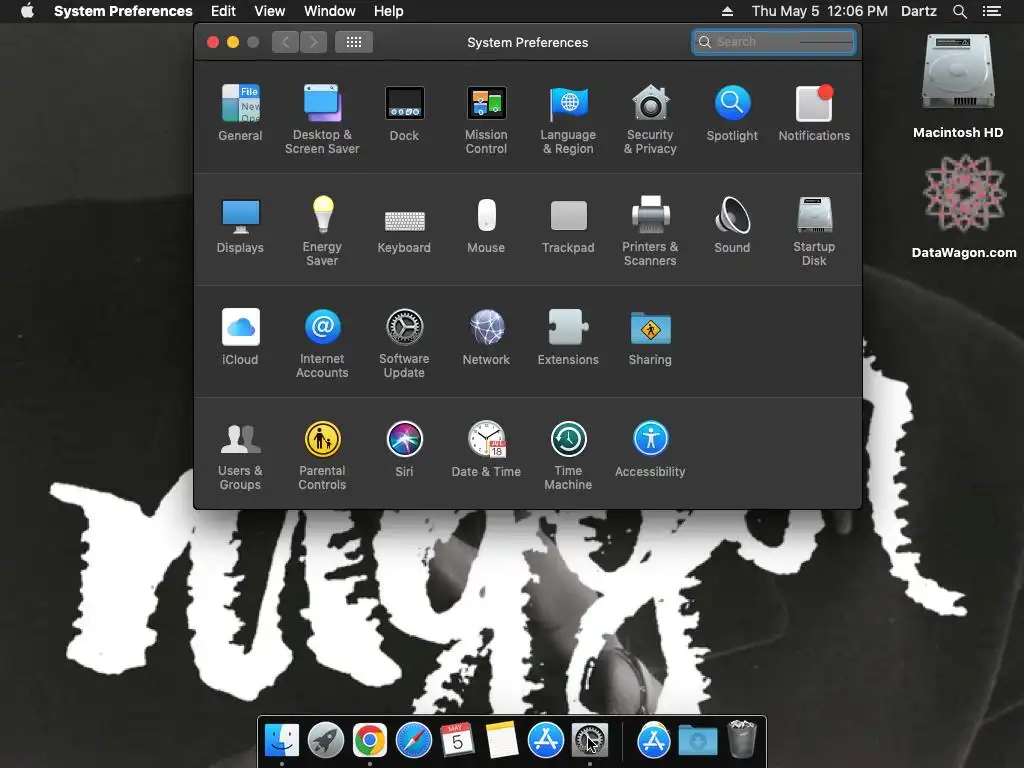This screenshot has width=1024, height=768.
Task: Go forward with the right chevron button
Action: [x=313, y=42]
